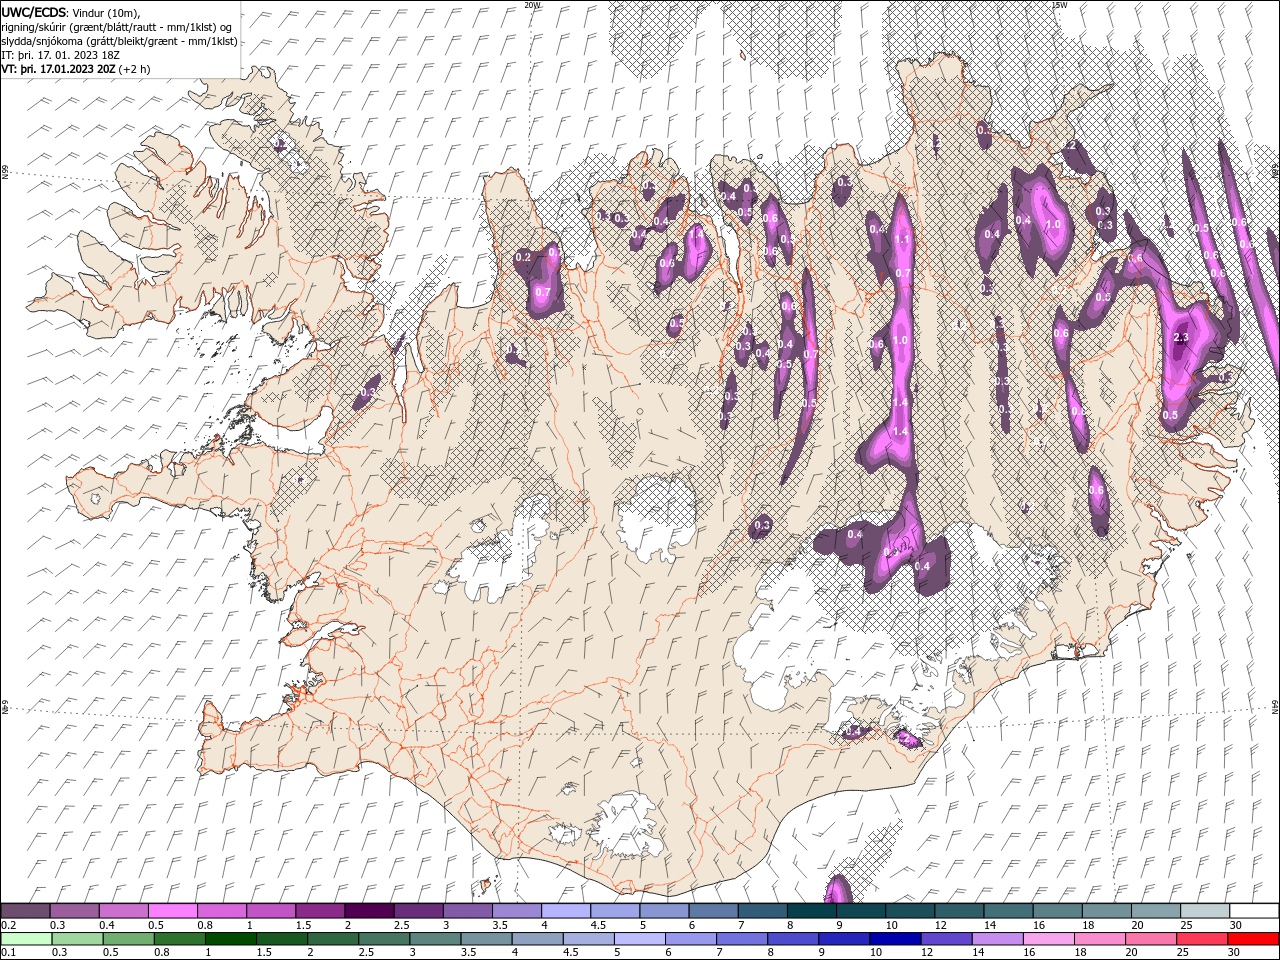Select the 6–7 swatch in the upper scale
Screen dimensions: 1280x960
click(x=713, y=911)
